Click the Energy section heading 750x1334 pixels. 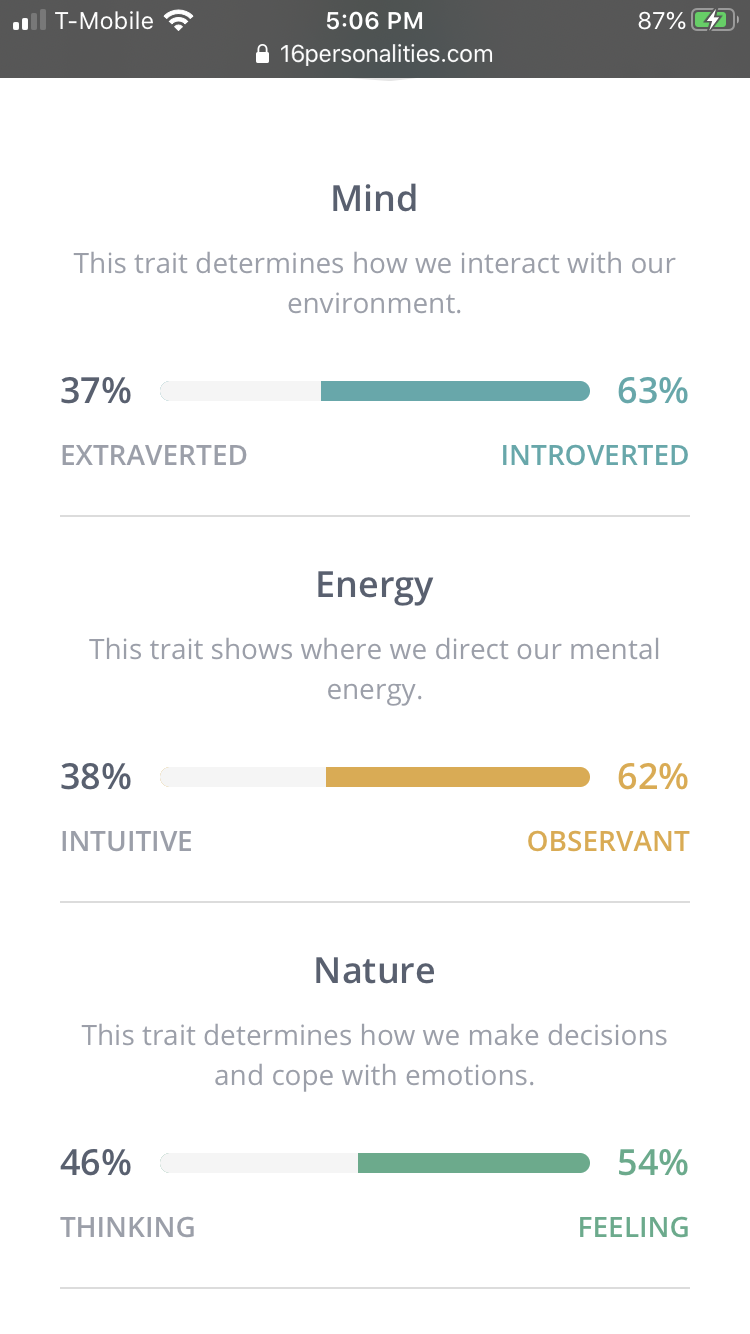pos(375,586)
